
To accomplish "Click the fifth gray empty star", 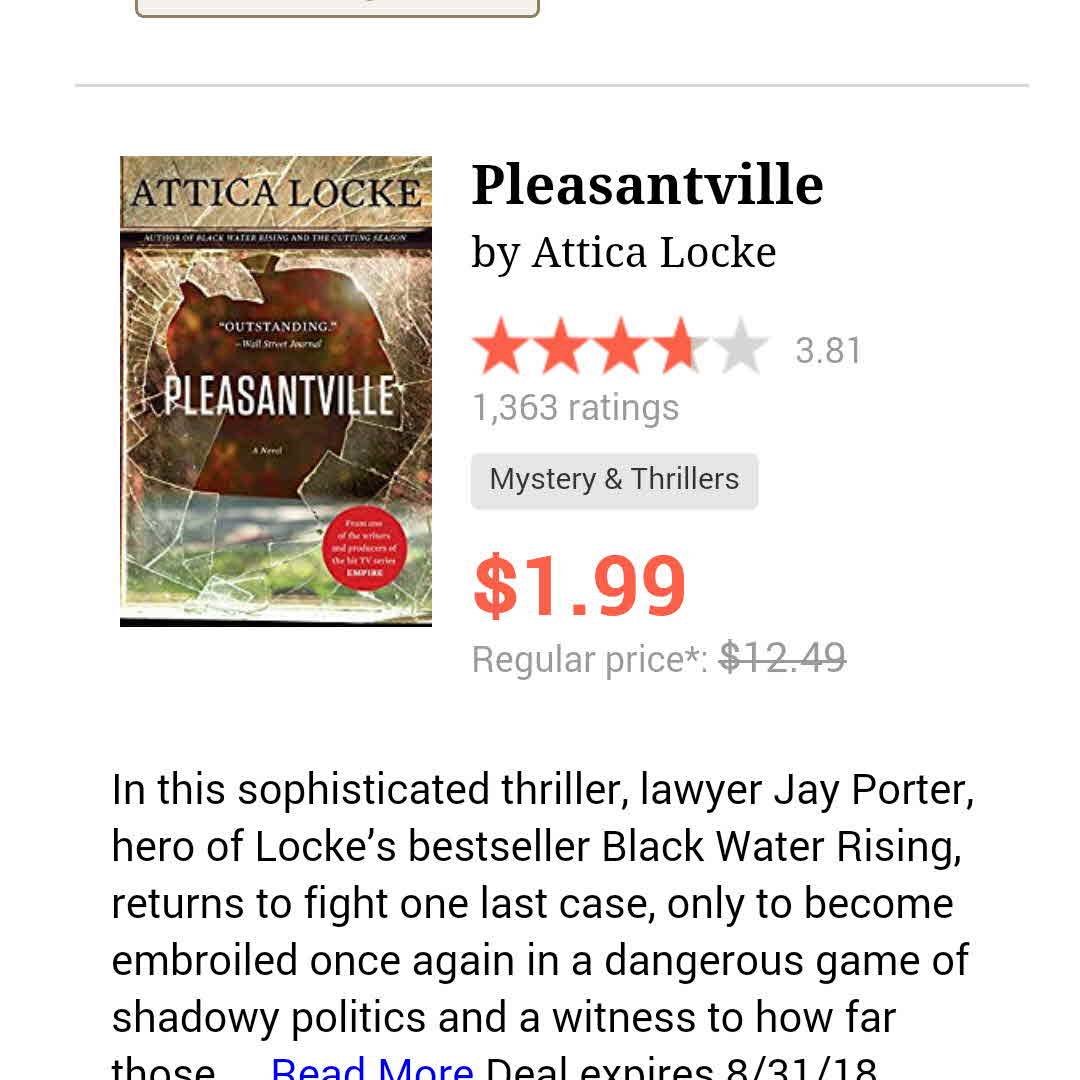I will [x=741, y=347].
